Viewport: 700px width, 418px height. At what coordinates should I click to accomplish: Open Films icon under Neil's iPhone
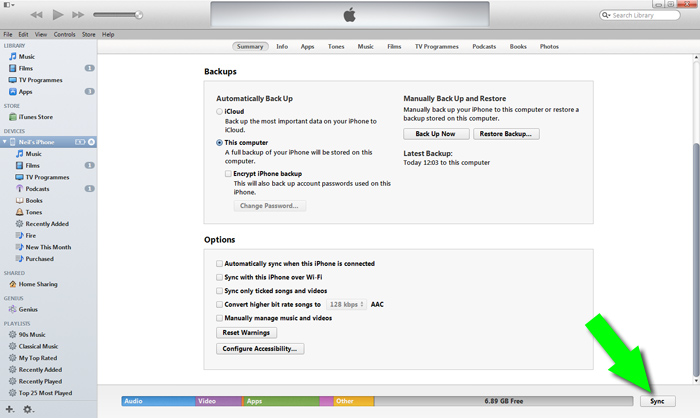coord(20,165)
